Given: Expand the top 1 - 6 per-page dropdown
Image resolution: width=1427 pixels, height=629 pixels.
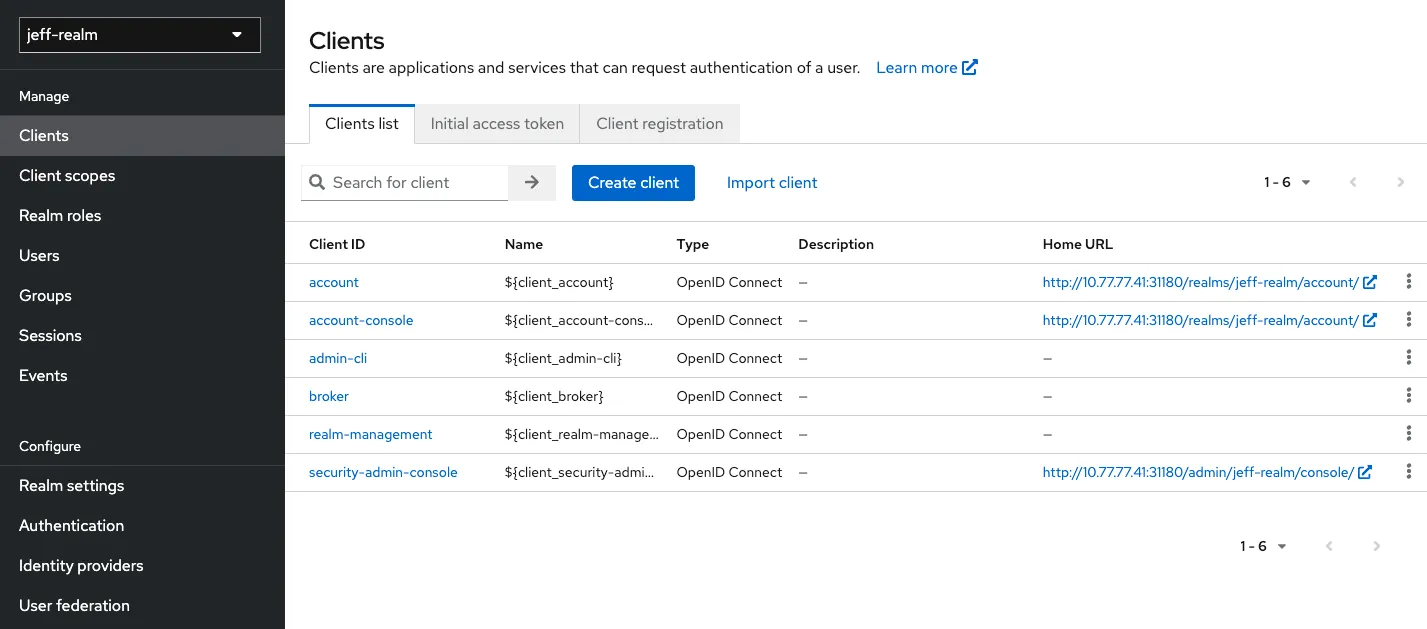Looking at the screenshot, I should pyautogui.click(x=1287, y=182).
